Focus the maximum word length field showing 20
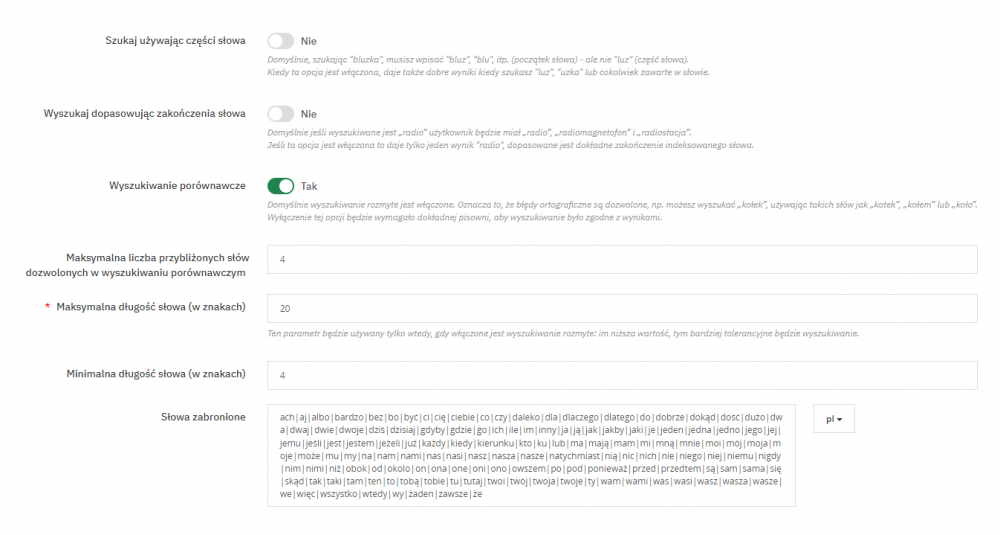The height and width of the screenshot is (535, 1000). click(x=622, y=309)
